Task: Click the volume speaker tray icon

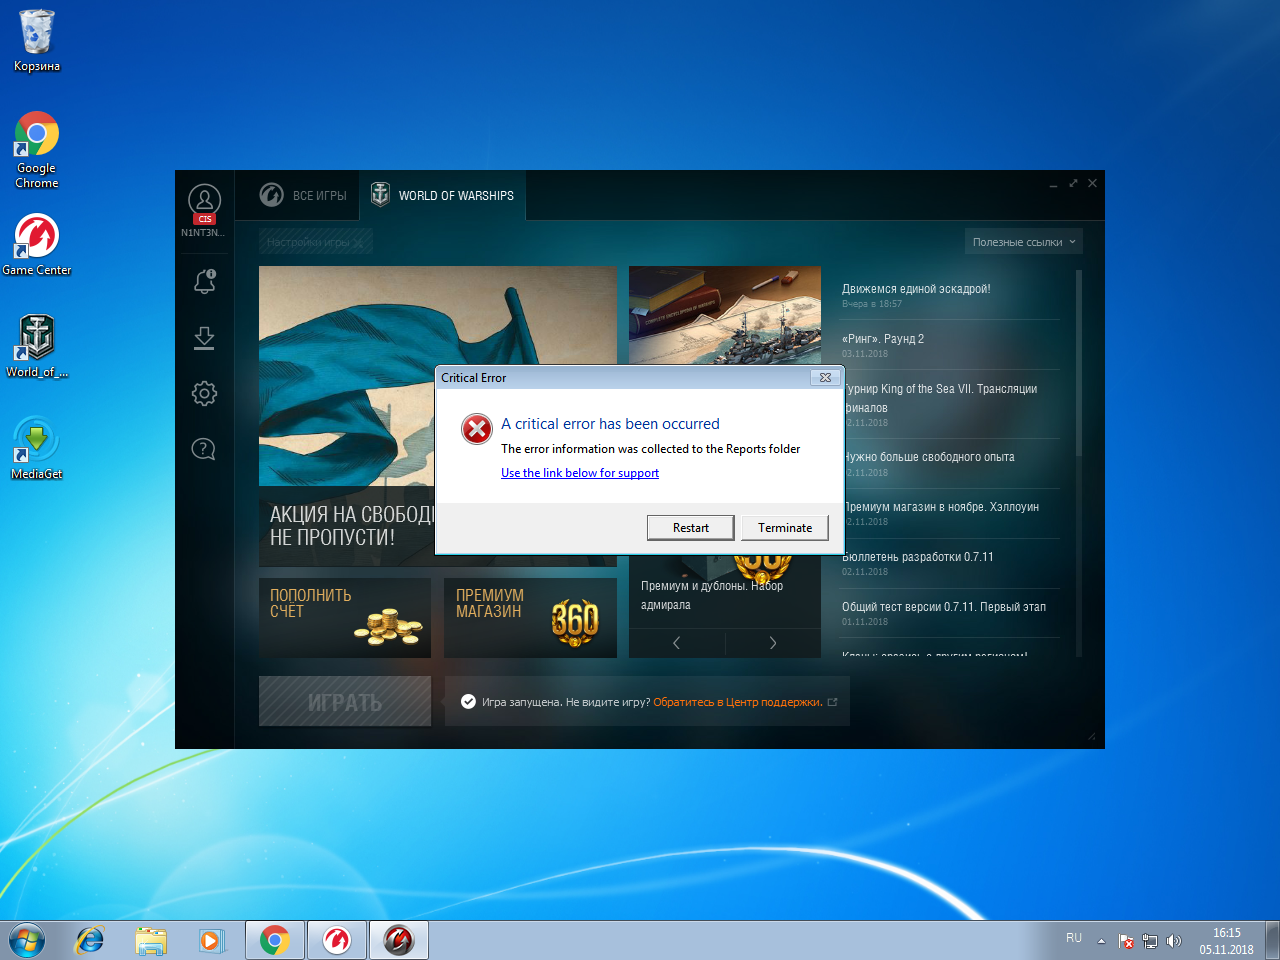Action: [x=1174, y=941]
